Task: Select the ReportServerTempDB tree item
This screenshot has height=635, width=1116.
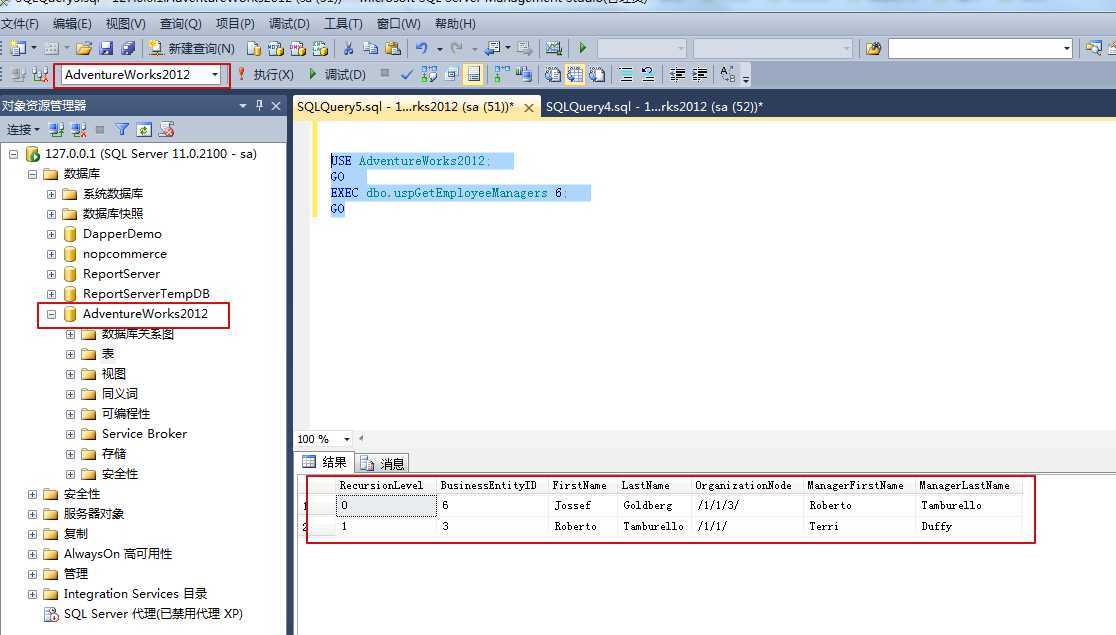Action: click(146, 294)
